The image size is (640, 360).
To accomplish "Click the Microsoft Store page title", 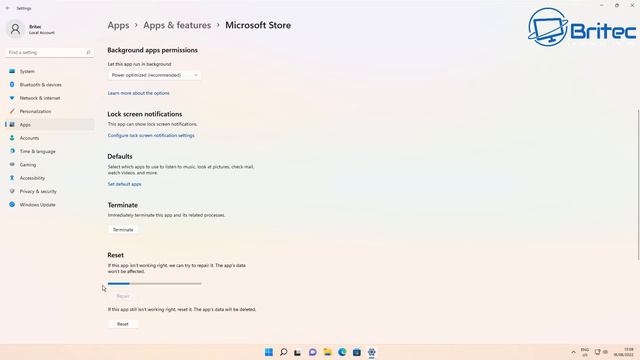I will [x=258, y=25].
